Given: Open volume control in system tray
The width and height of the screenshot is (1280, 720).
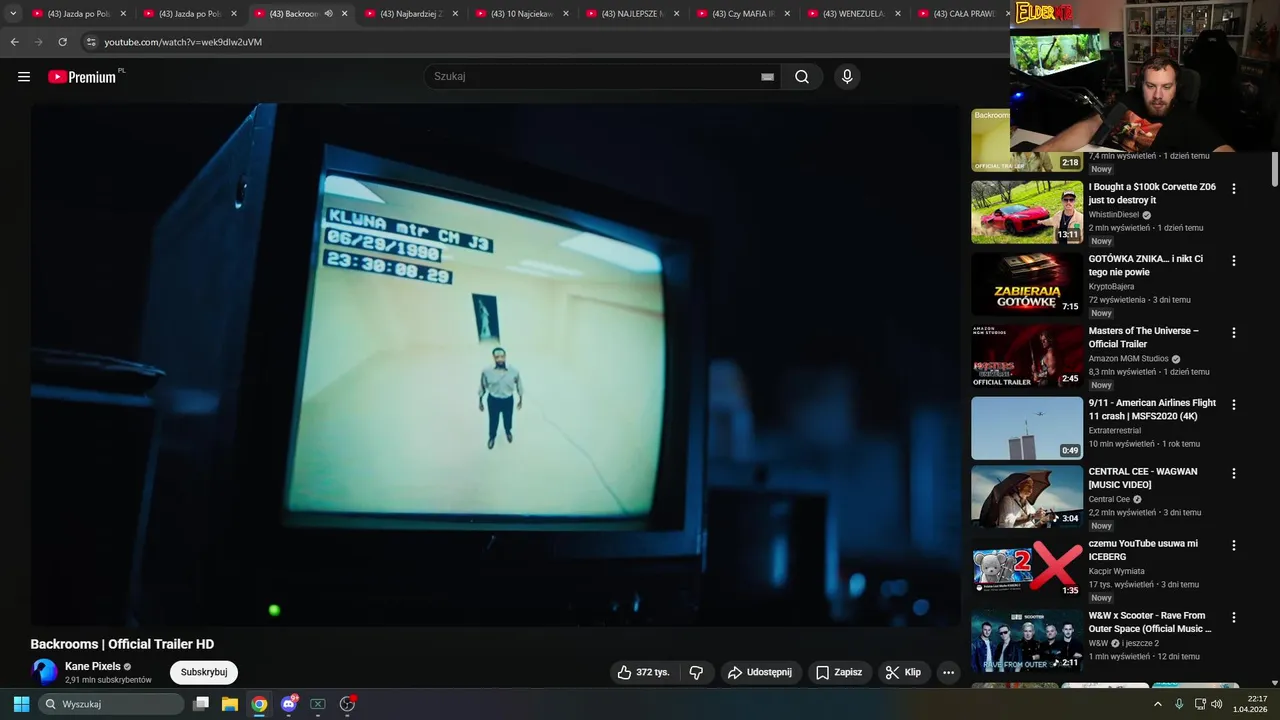Looking at the screenshot, I should 1217,704.
